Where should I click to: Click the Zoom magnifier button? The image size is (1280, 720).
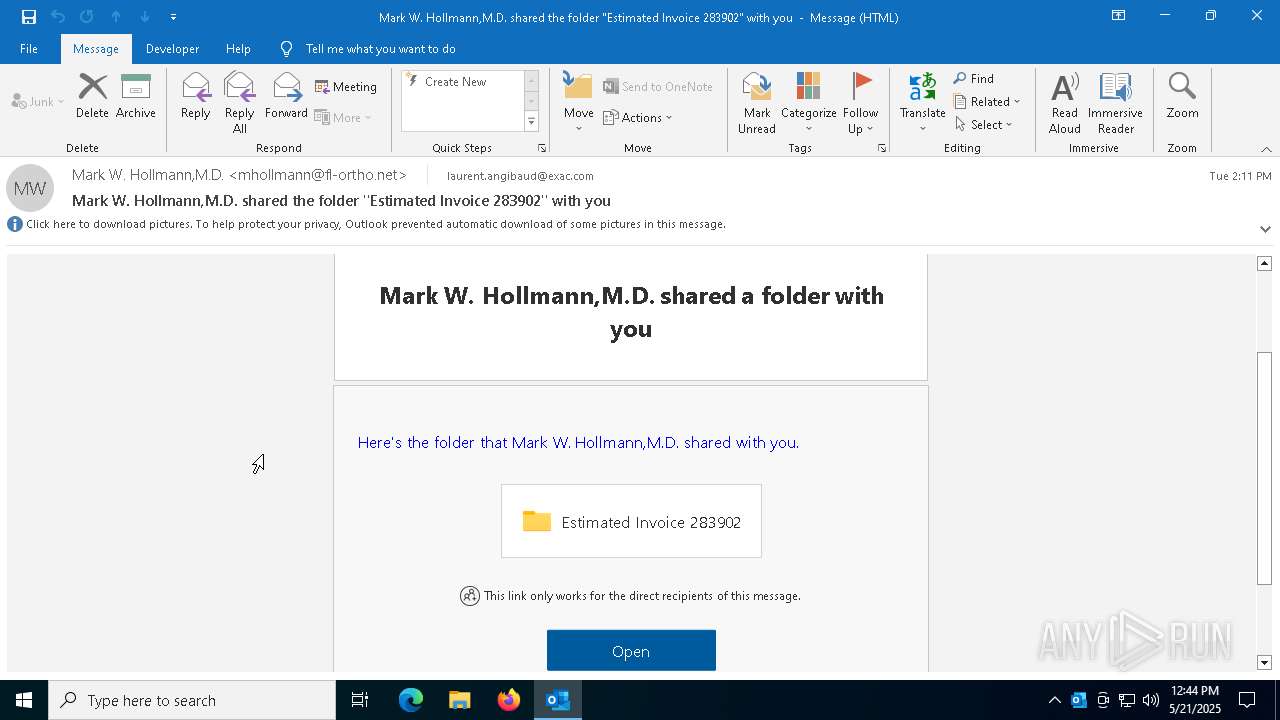click(1182, 97)
